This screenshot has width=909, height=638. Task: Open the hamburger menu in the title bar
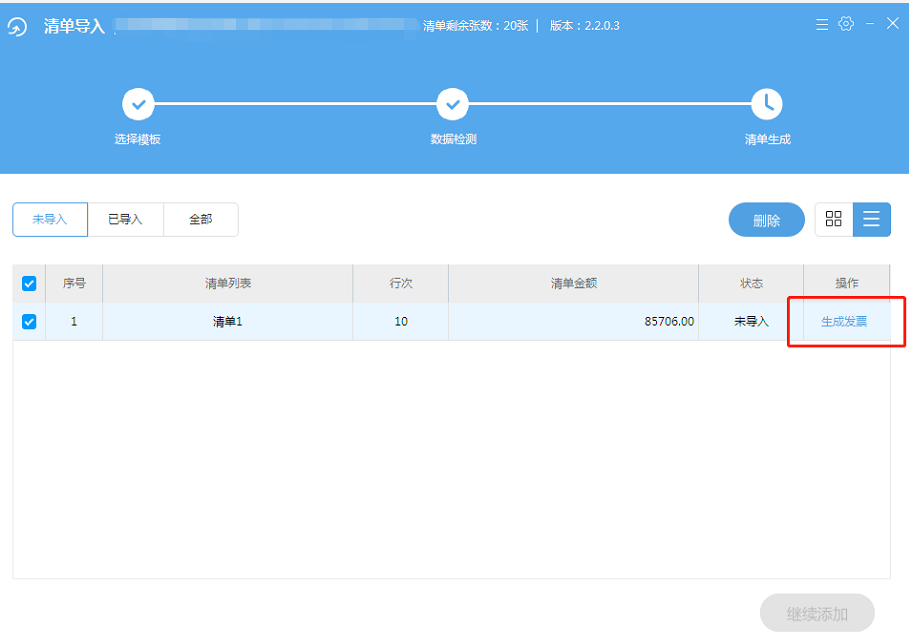click(x=821, y=25)
